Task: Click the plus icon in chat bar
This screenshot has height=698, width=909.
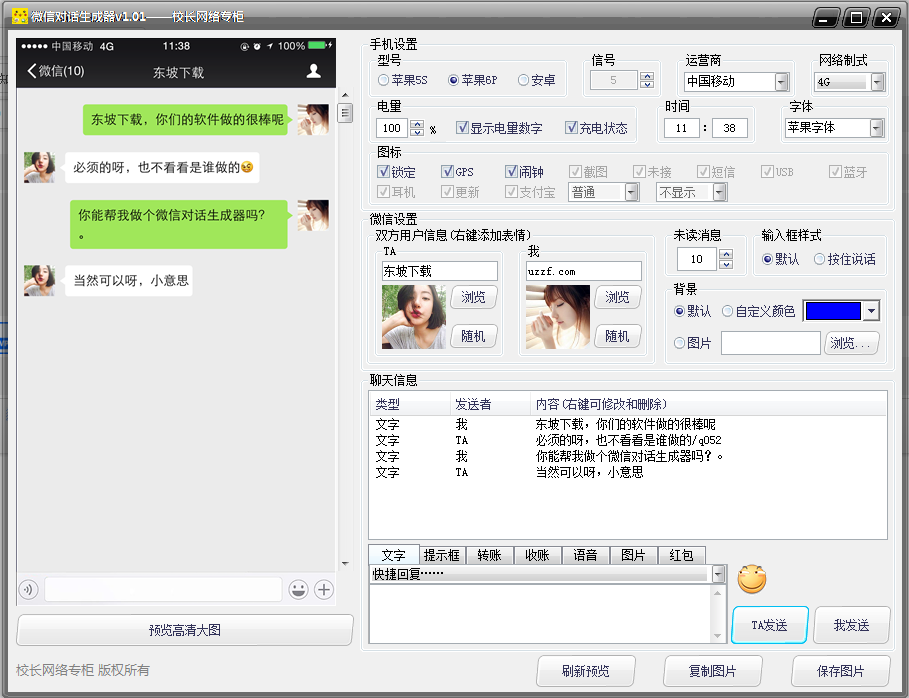Action: [x=324, y=590]
